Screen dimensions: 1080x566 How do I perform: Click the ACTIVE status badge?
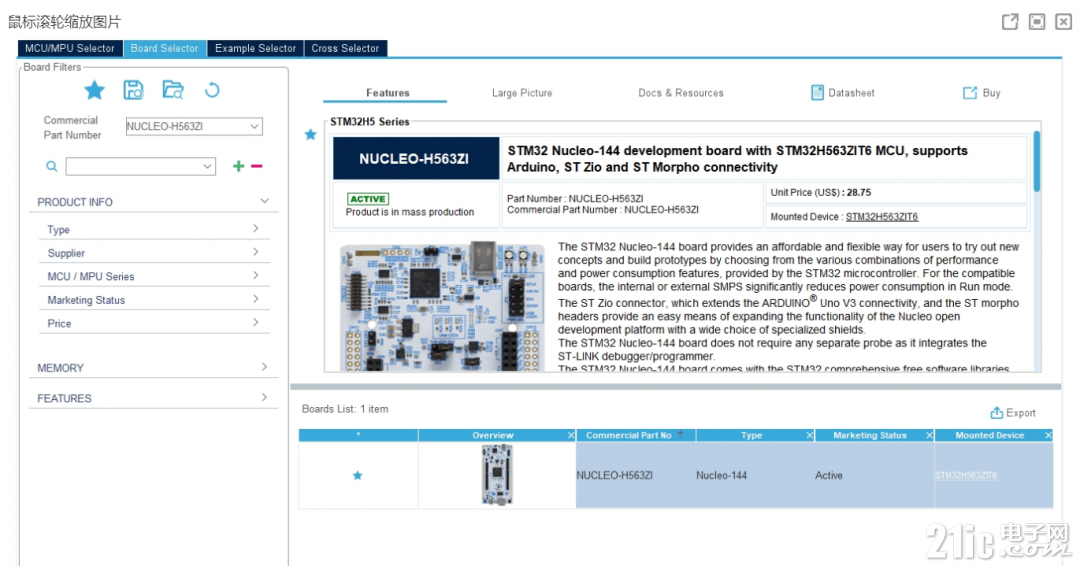tap(368, 198)
